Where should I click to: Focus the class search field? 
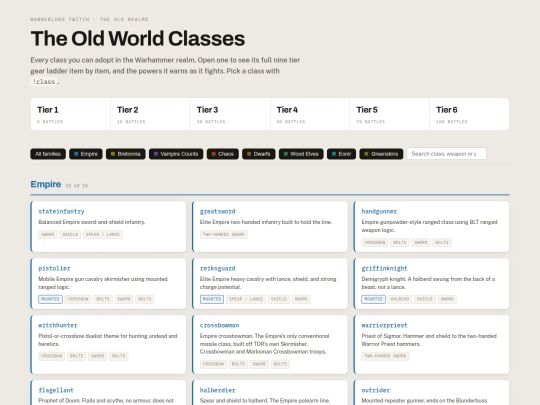[x=447, y=154]
